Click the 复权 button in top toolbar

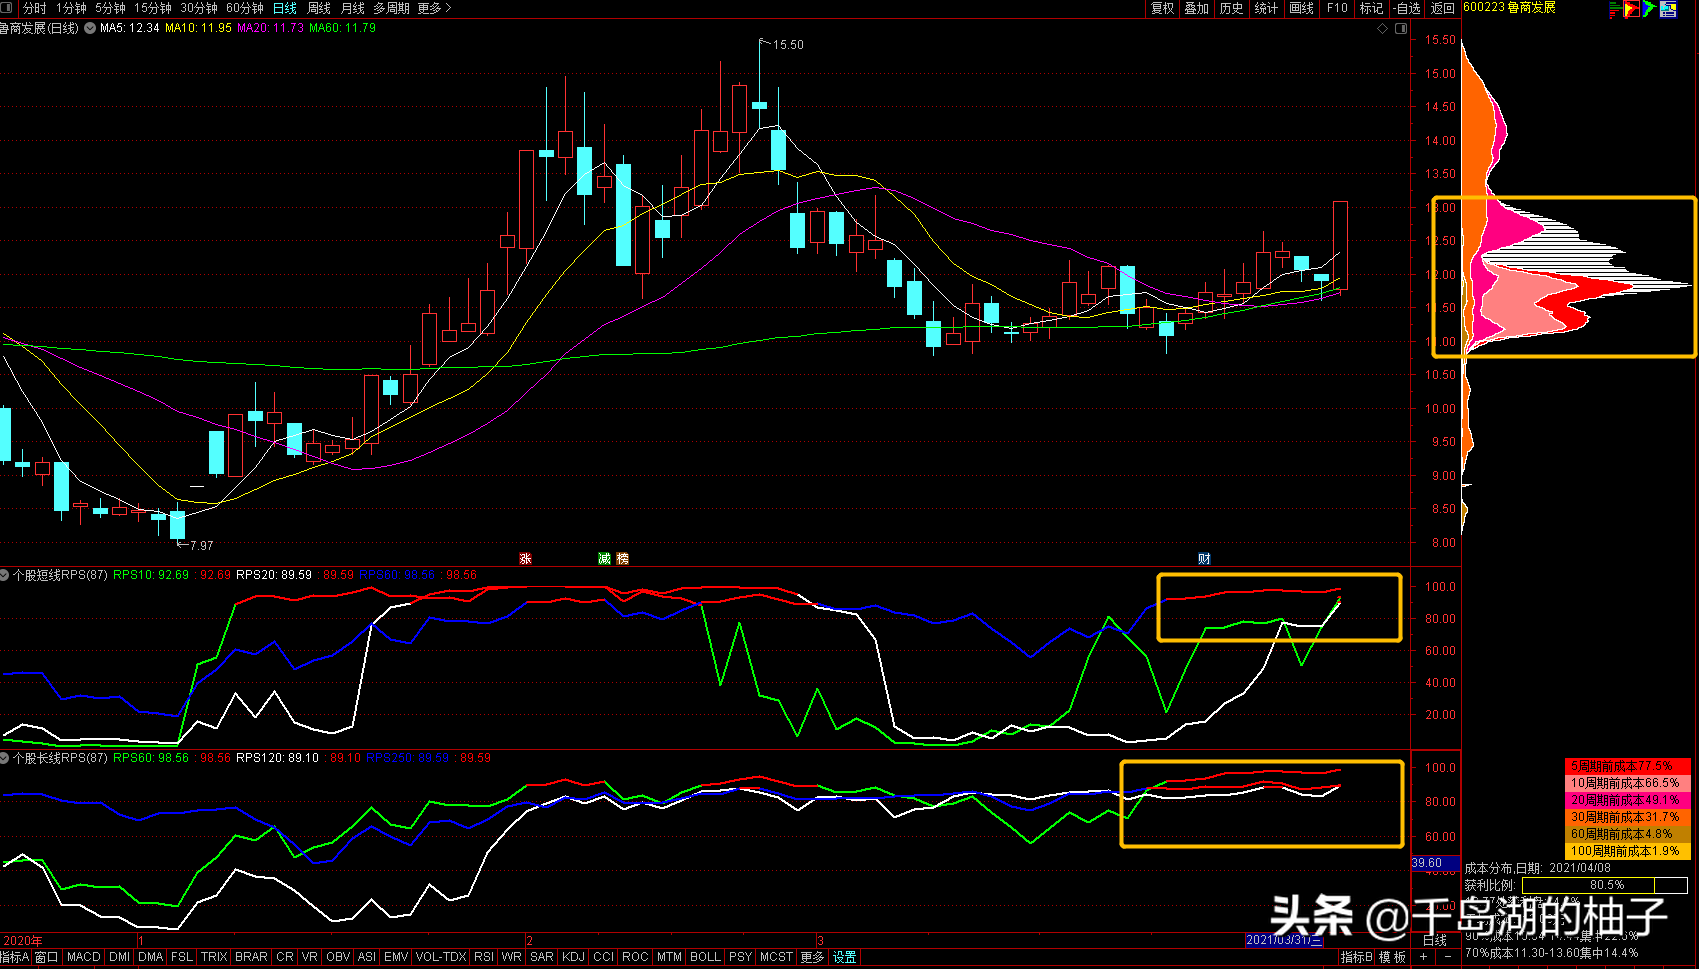coord(1162,8)
